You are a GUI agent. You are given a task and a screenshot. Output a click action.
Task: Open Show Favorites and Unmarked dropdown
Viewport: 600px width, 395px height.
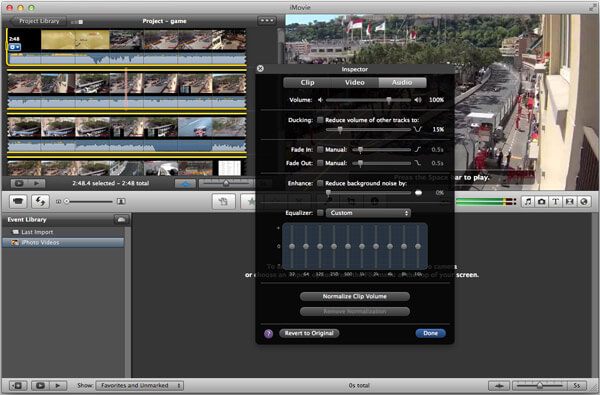[140, 385]
